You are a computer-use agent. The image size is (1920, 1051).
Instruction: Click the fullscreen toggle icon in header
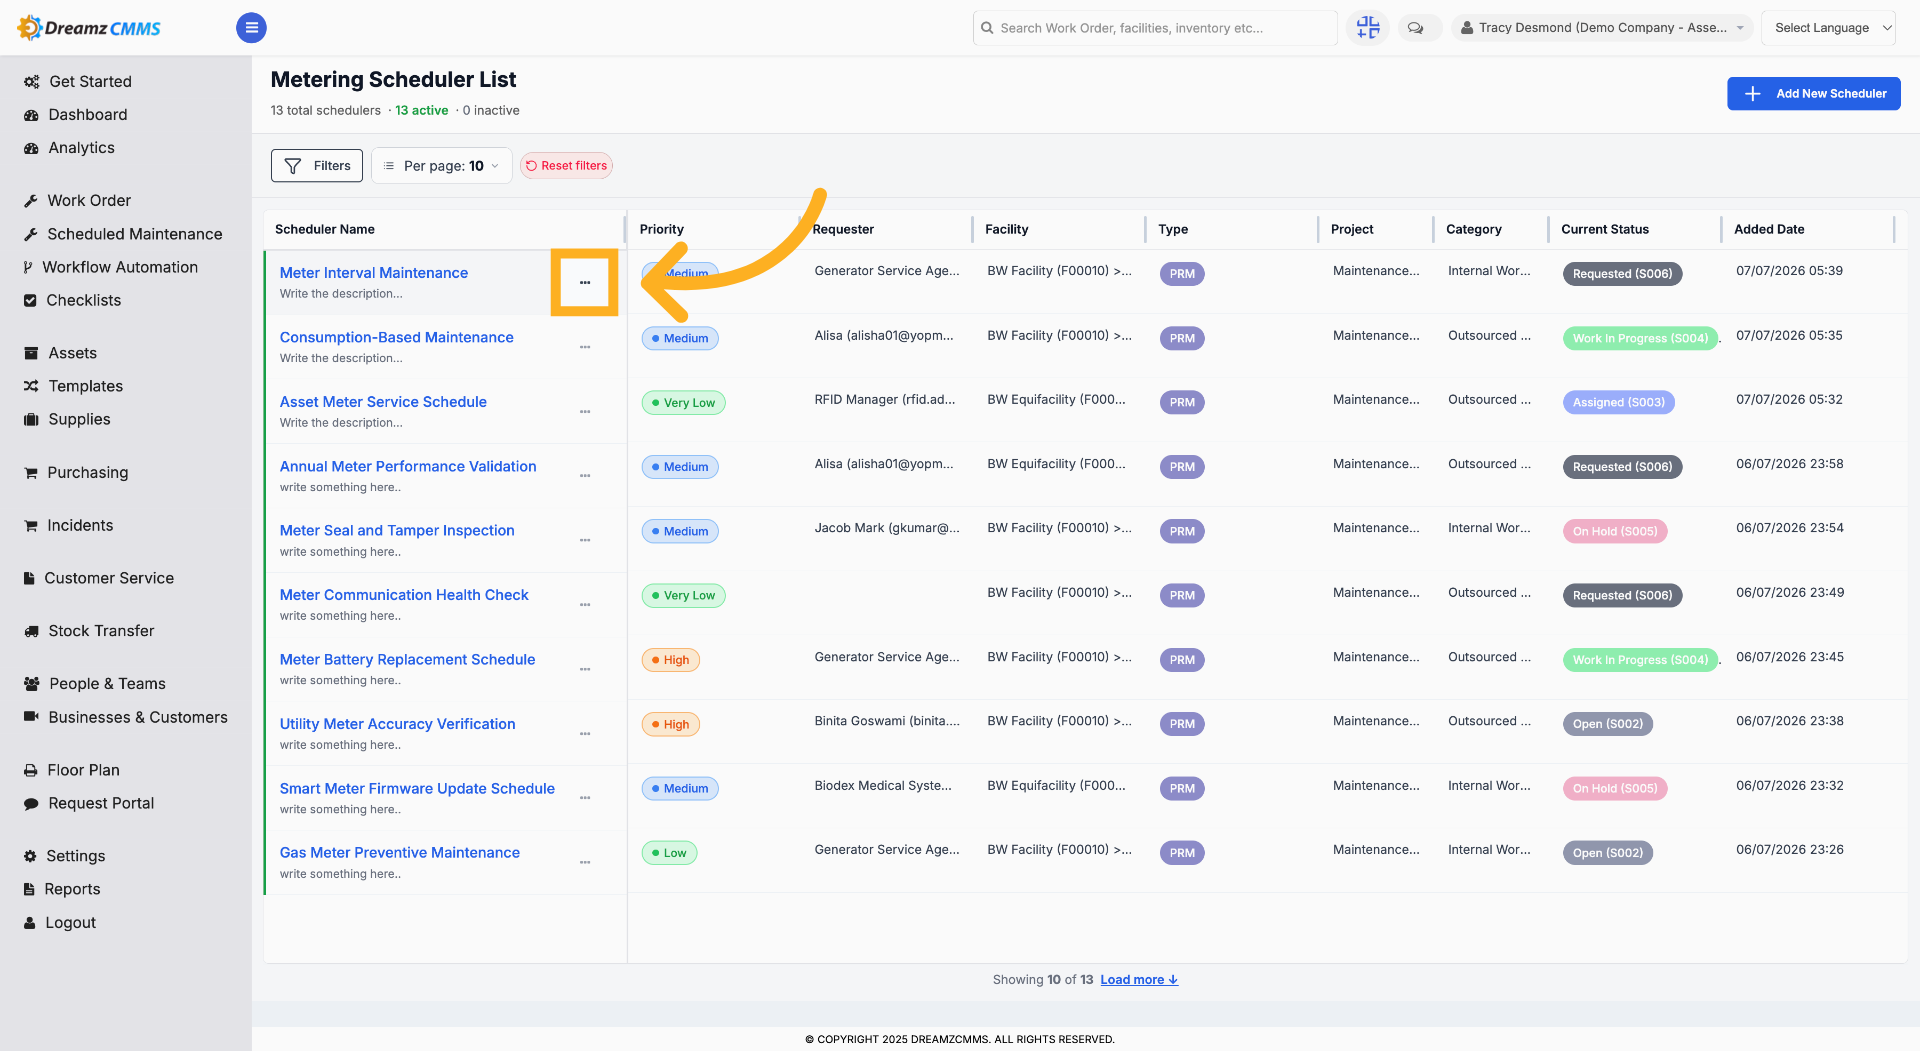click(1367, 28)
